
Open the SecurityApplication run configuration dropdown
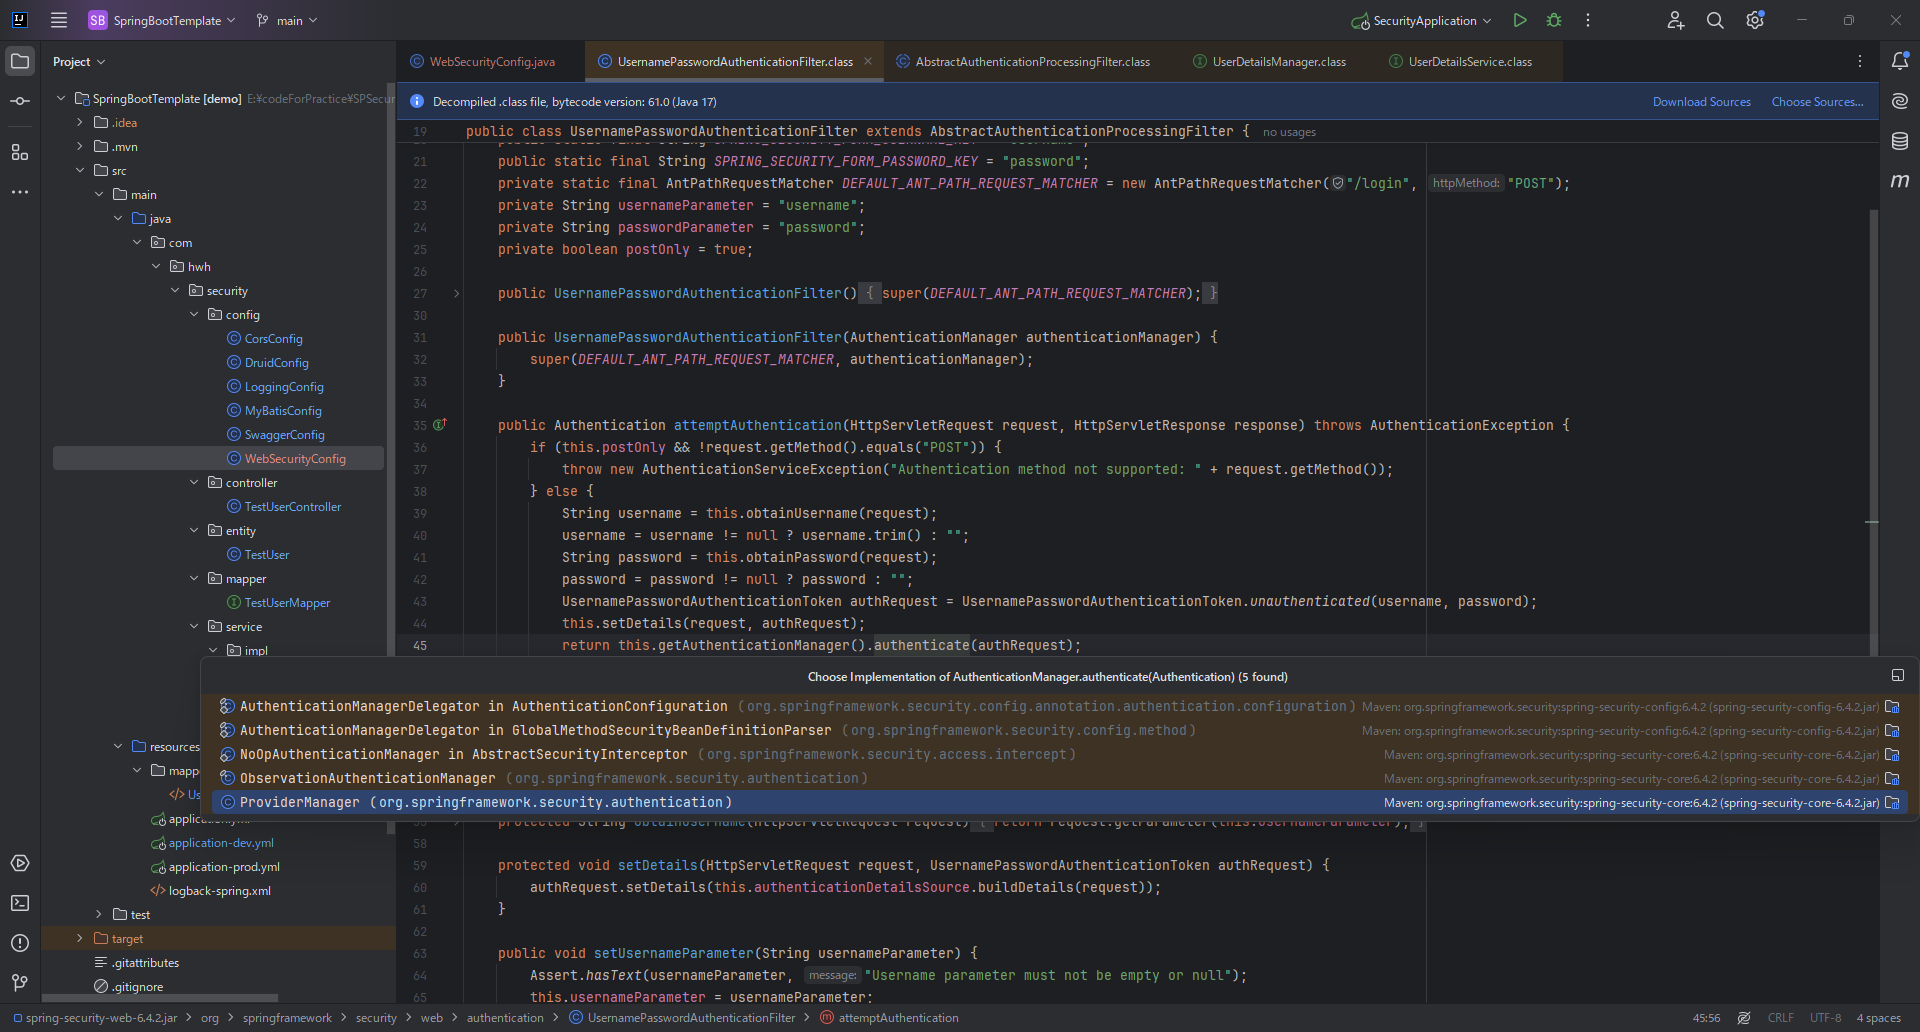coord(1422,20)
